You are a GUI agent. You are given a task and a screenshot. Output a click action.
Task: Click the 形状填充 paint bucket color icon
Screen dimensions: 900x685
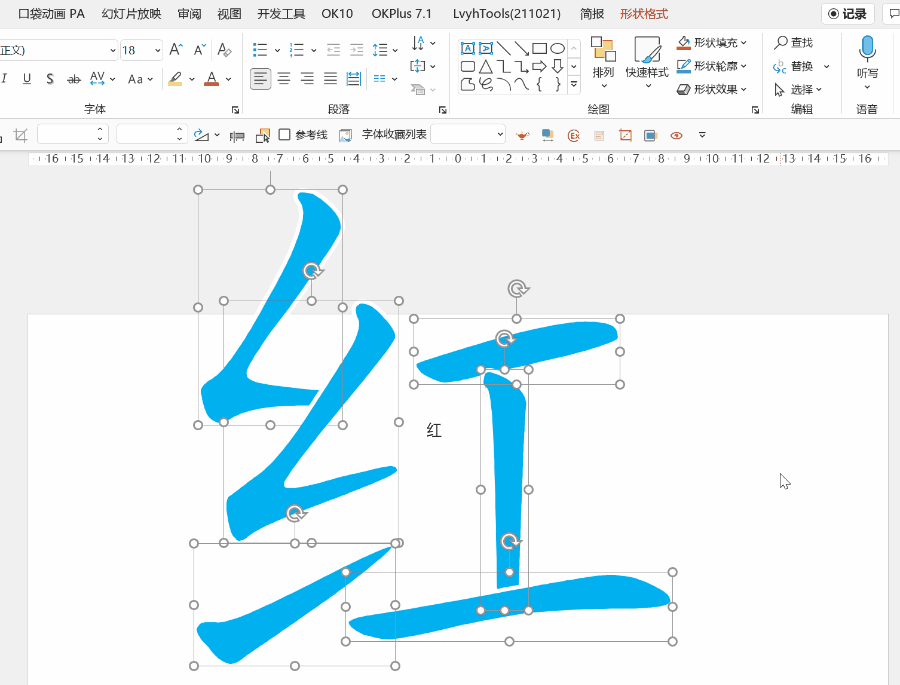[684, 42]
